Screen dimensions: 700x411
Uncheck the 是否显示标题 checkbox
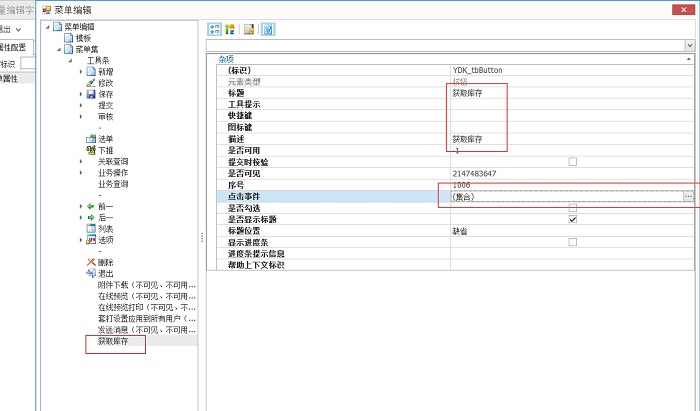point(573,219)
